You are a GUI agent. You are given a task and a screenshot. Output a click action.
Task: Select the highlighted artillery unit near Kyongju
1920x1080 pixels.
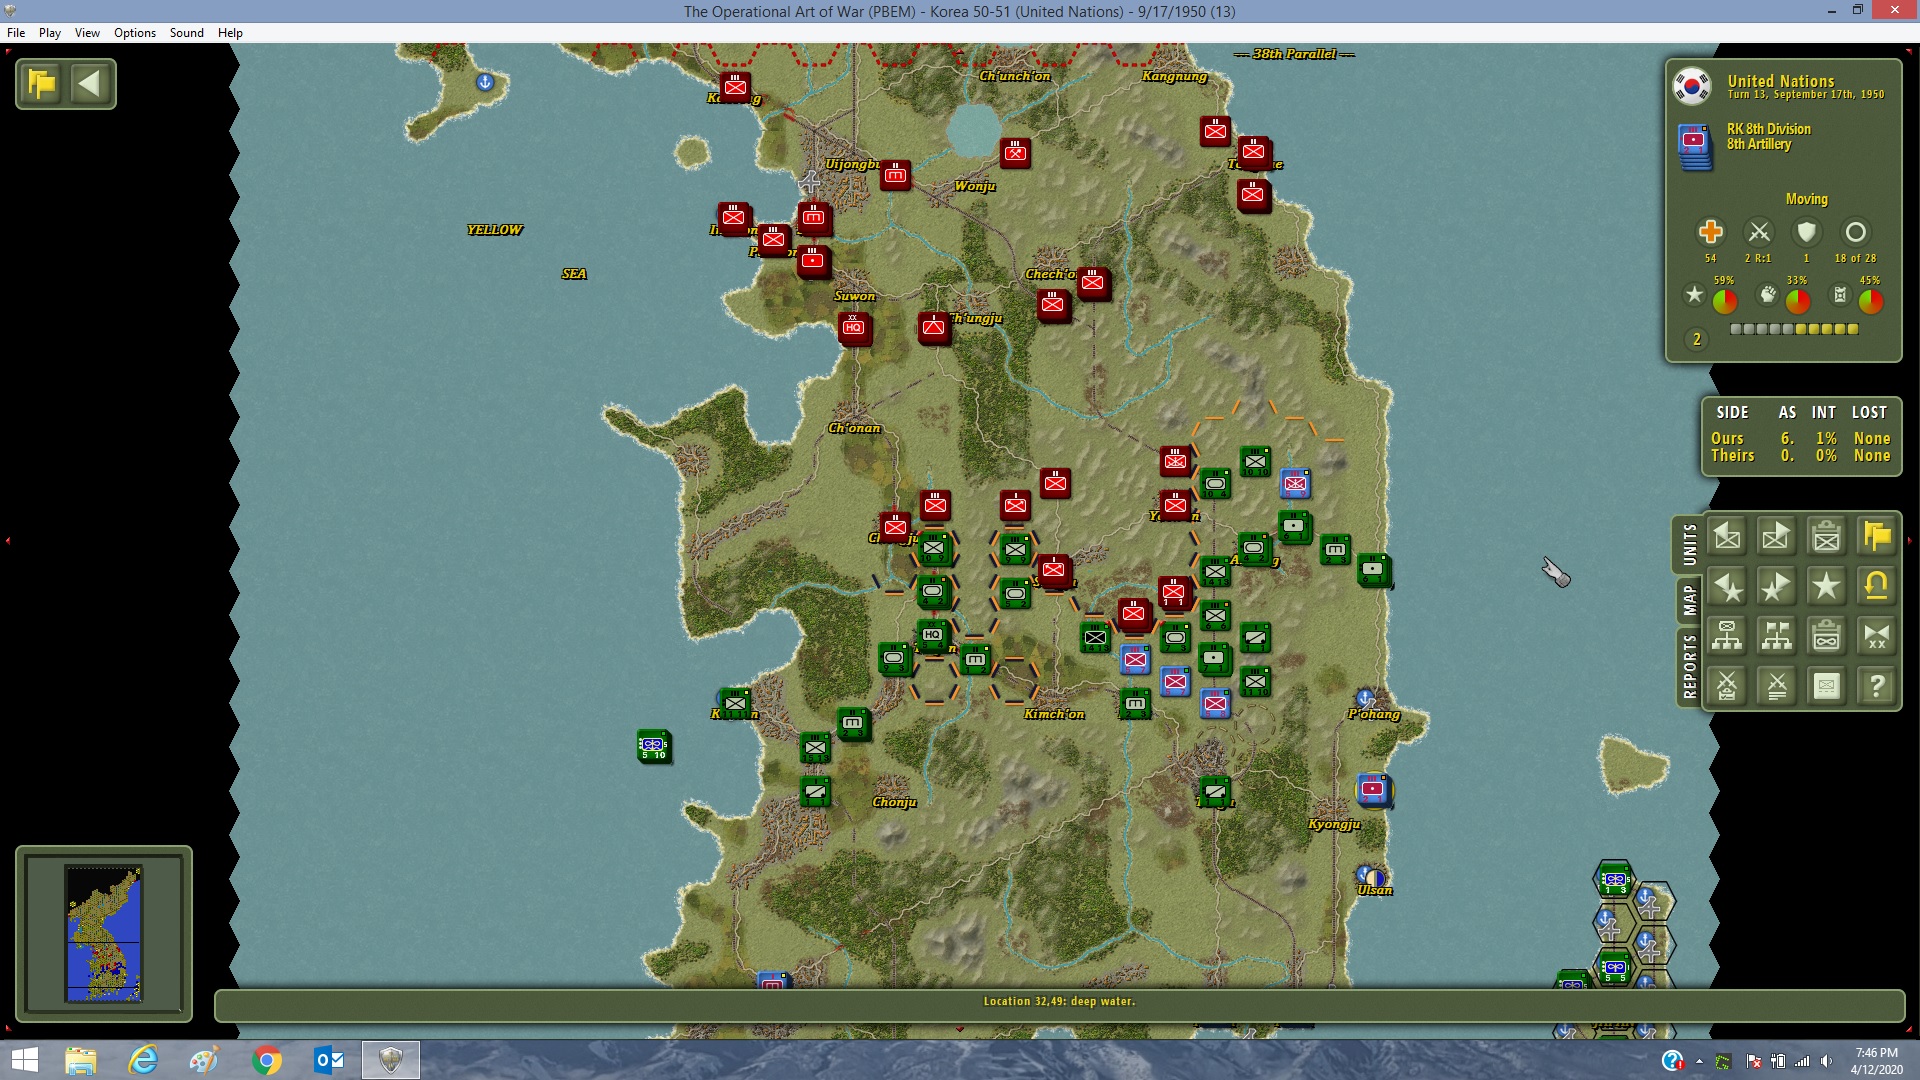1374,789
